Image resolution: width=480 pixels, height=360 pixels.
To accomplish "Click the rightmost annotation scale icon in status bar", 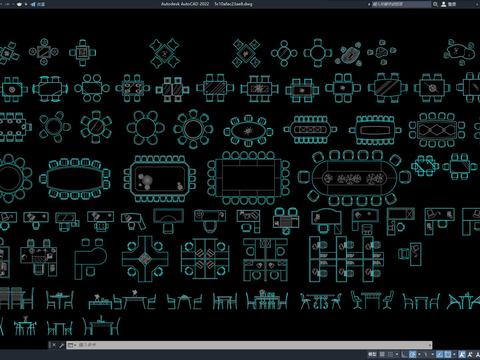I will [x=477, y=354].
